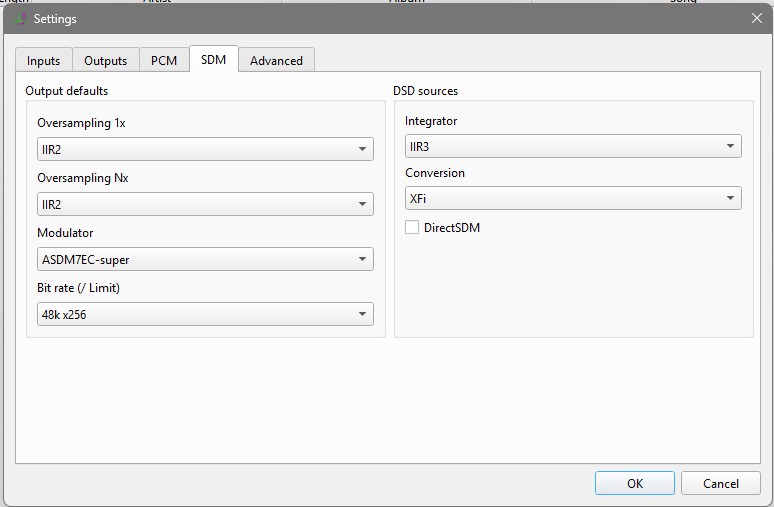Close the Settings dialog with the X
This screenshot has width=774, height=507.
point(756,18)
